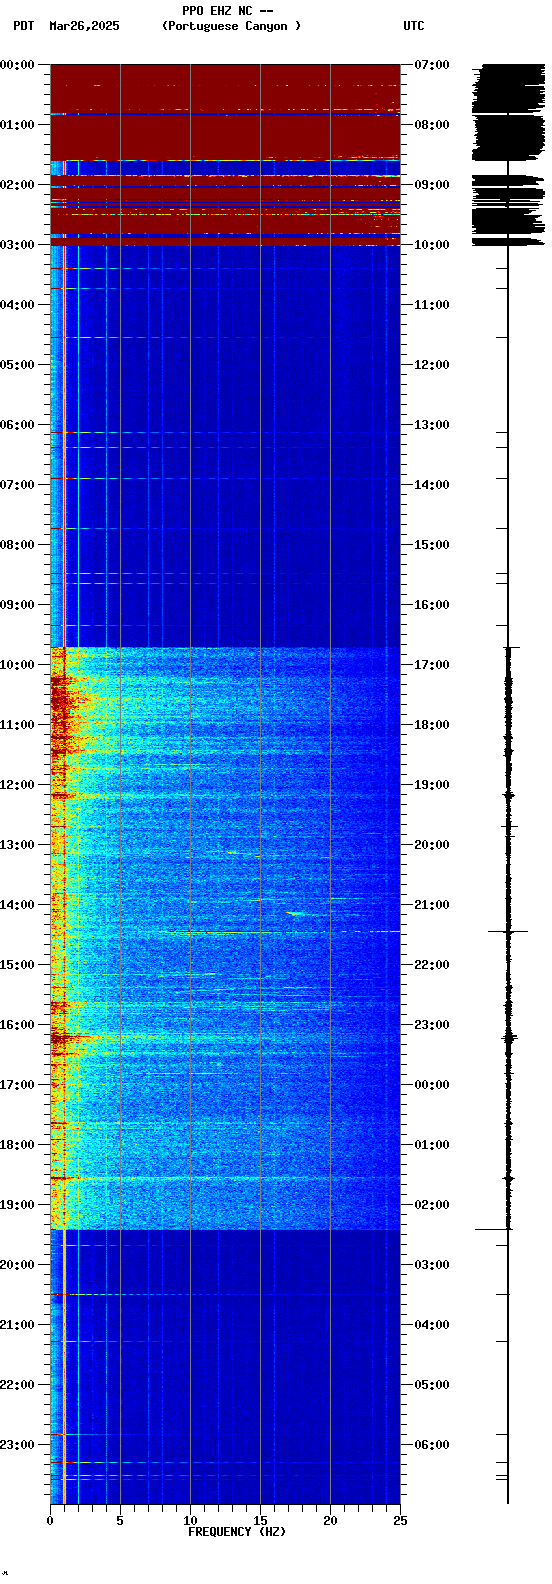This screenshot has width=552, height=1584.
Task: Select the 10 Hz frequency axis label
Action: point(190,1521)
